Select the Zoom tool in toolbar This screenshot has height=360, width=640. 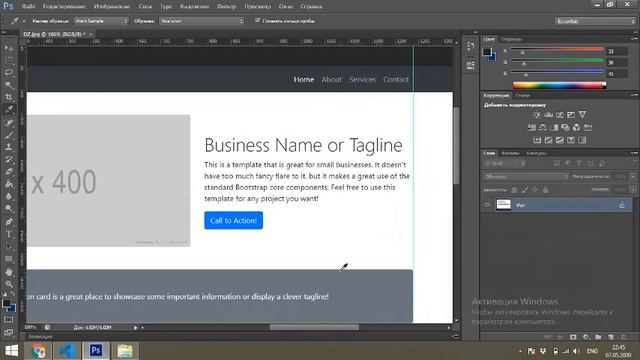9,284
